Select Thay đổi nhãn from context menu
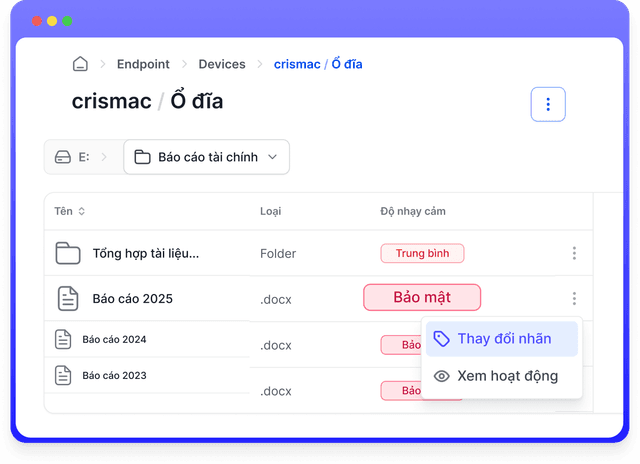 tap(502, 339)
